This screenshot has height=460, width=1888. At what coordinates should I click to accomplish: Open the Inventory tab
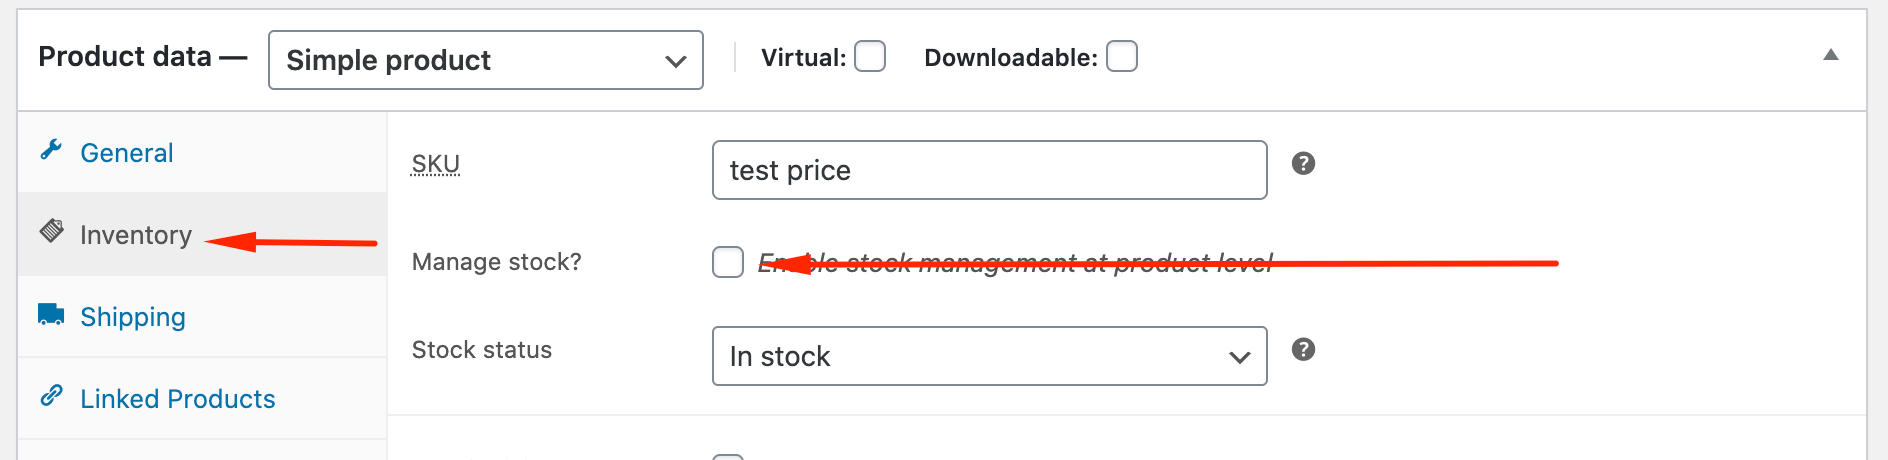pyautogui.click(x=136, y=235)
